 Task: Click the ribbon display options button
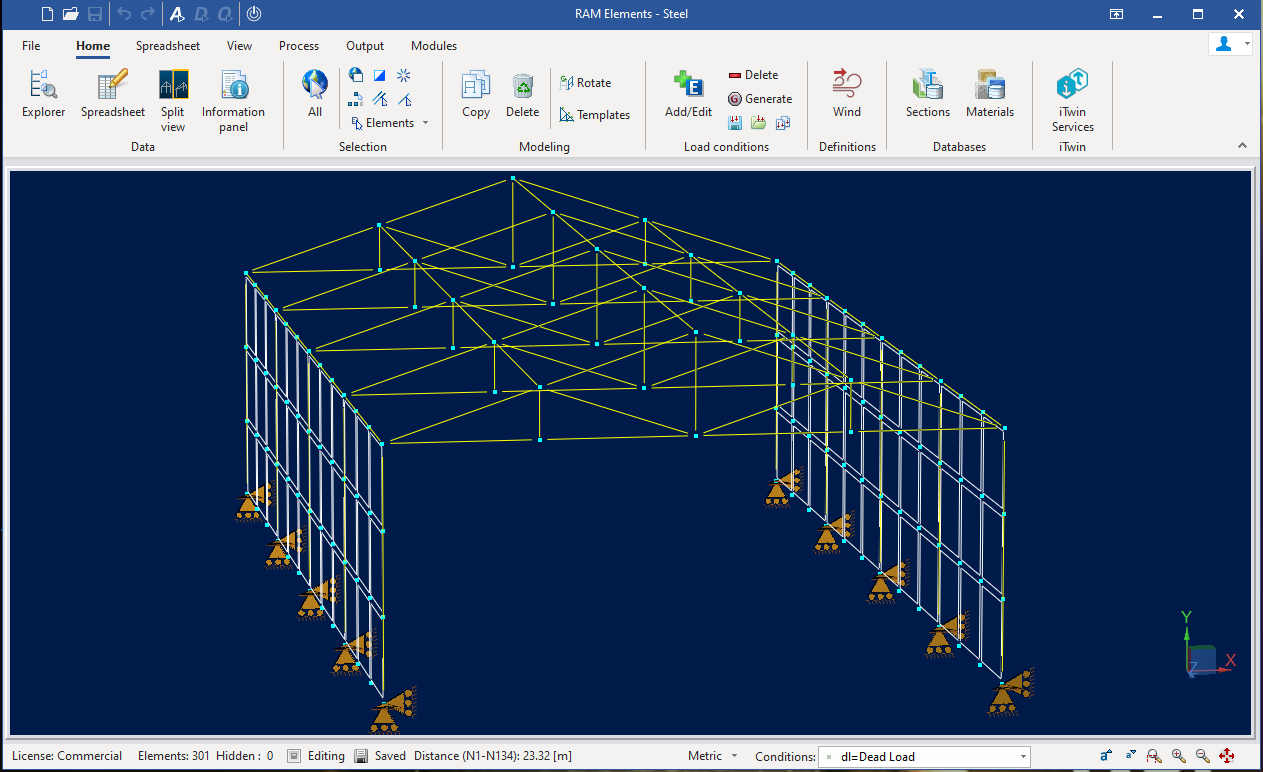tap(1117, 14)
